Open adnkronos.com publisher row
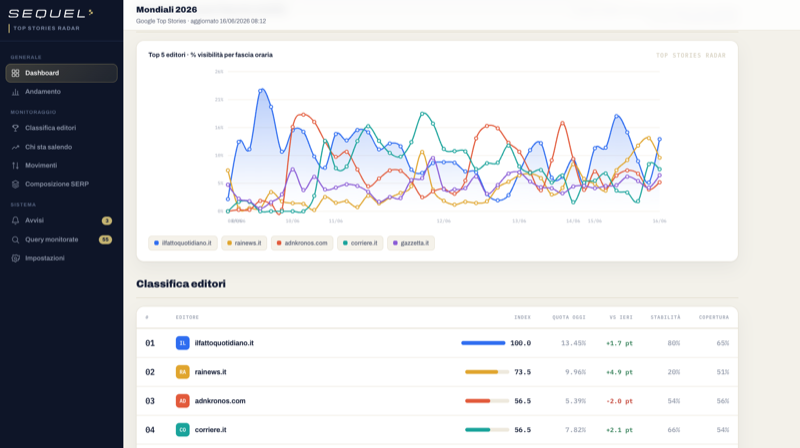 [437, 401]
